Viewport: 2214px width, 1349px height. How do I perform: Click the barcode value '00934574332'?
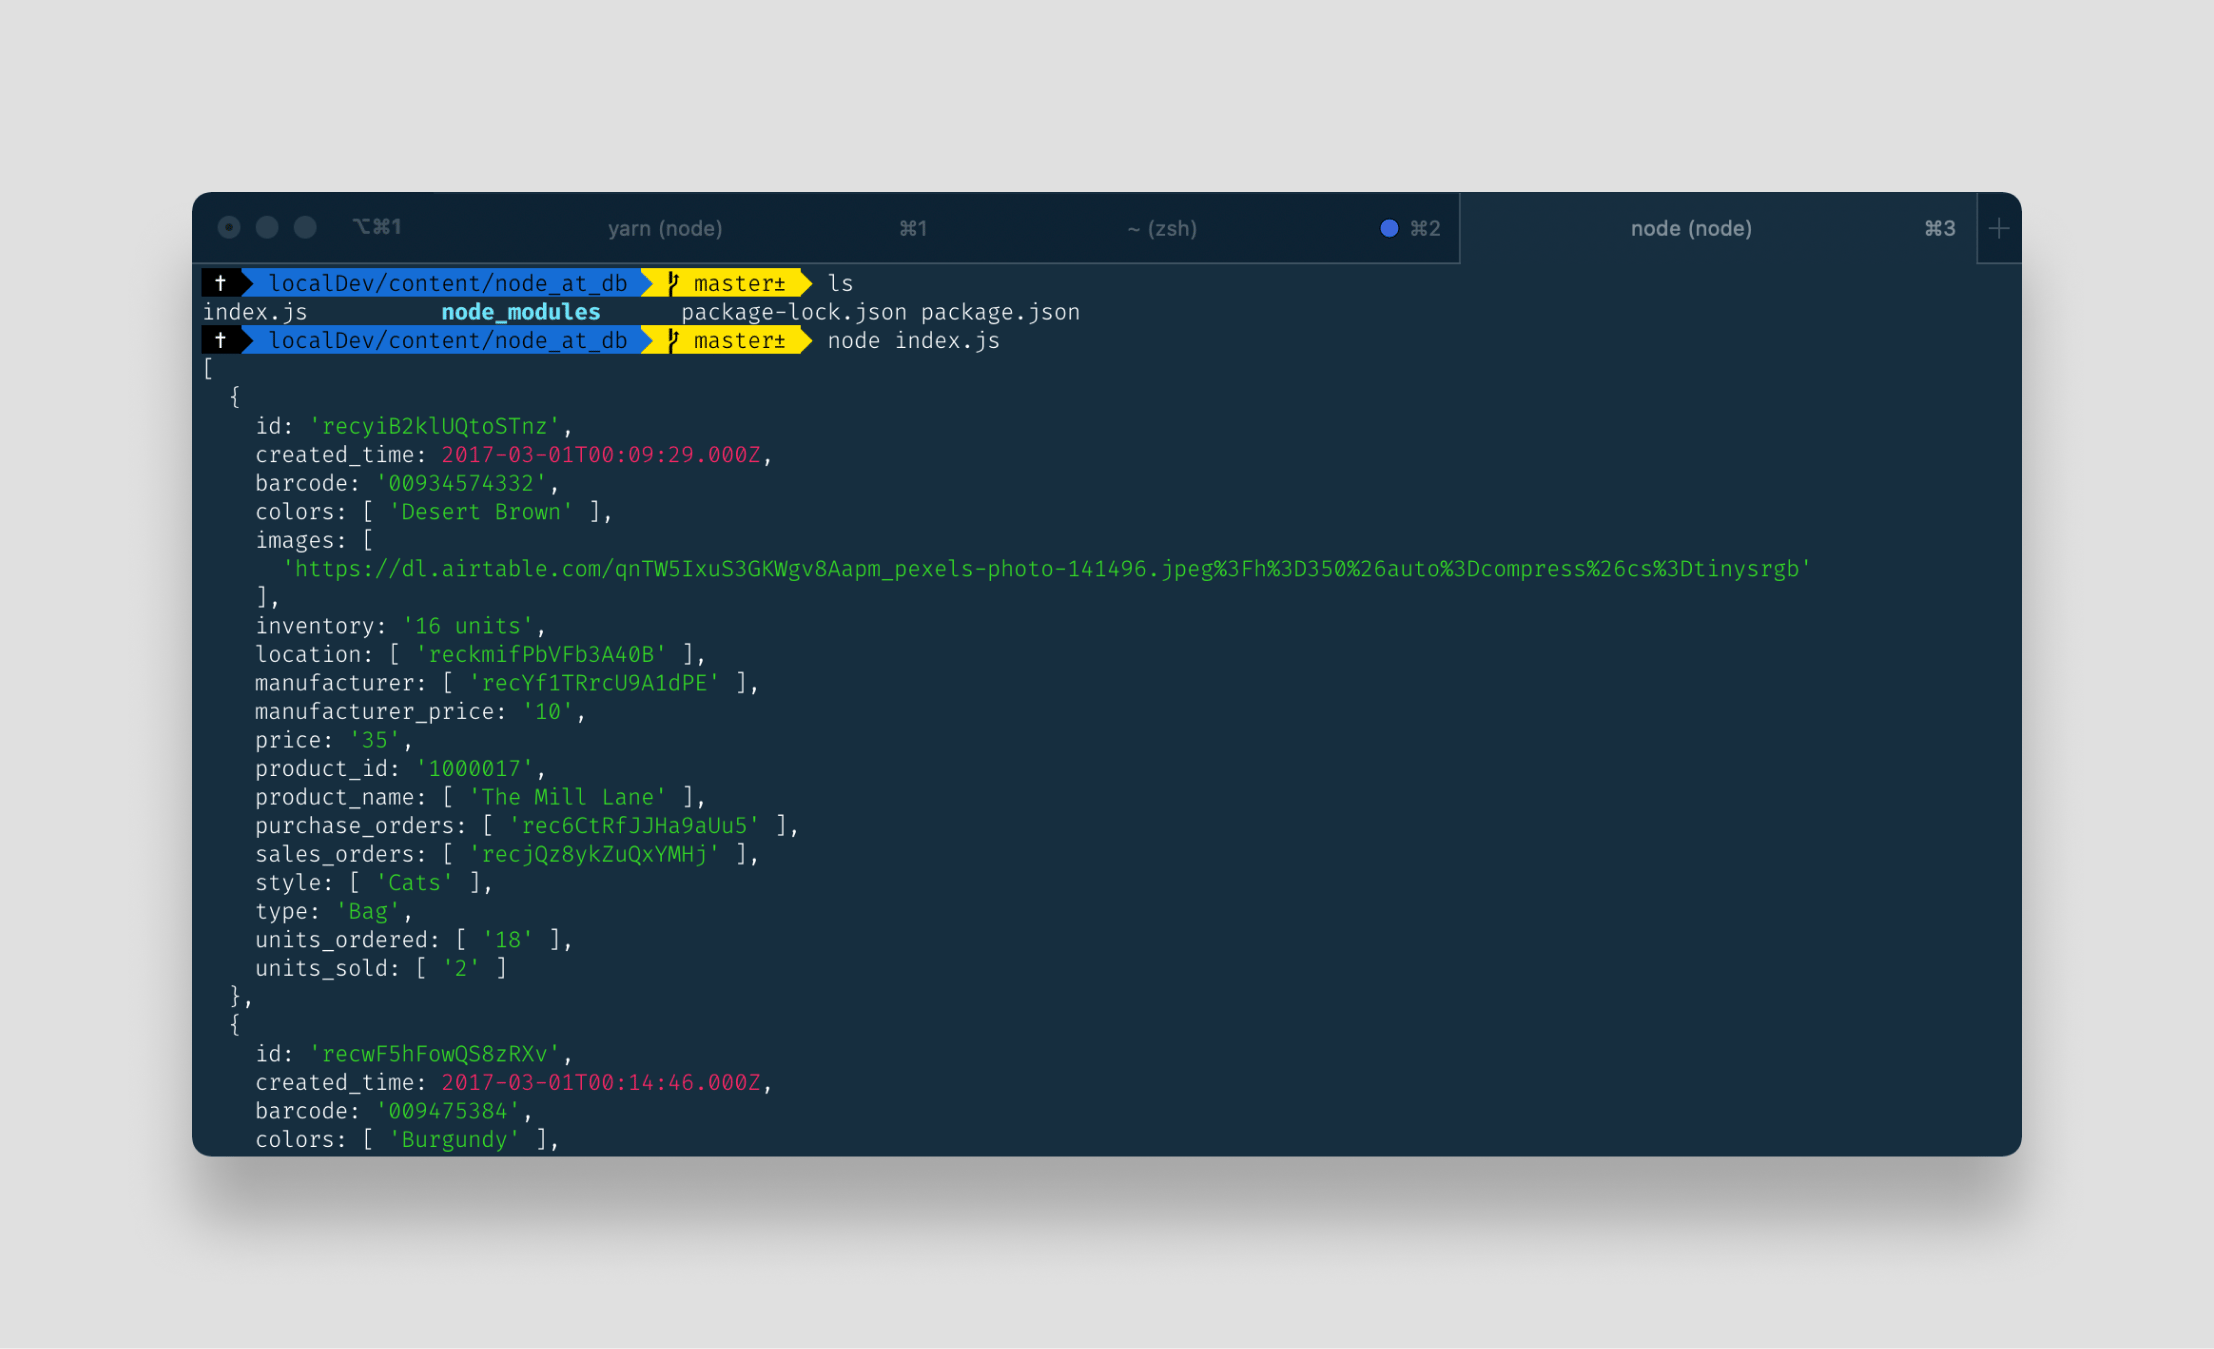pyautogui.click(x=461, y=483)
